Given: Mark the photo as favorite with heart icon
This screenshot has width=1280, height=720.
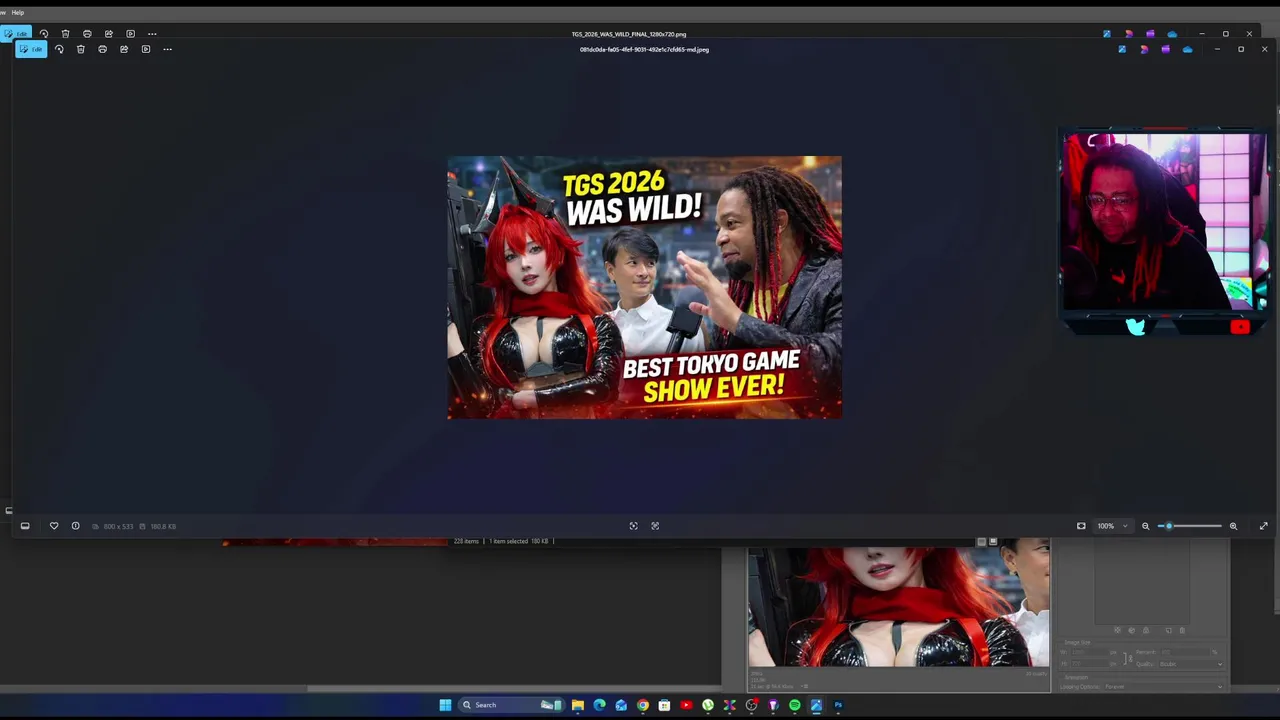Looking at the screenshot, I should 54,526.
